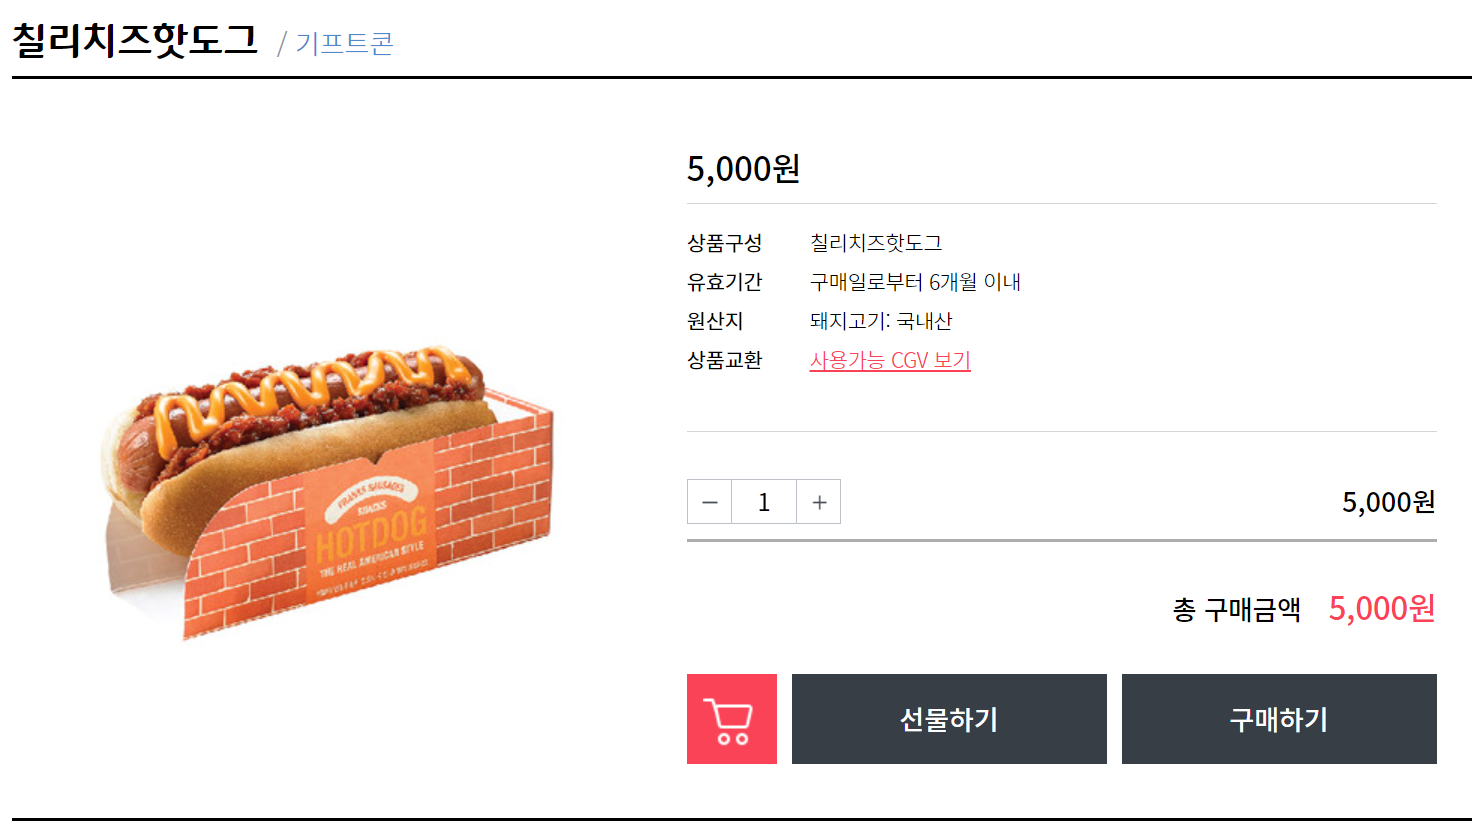Select the 기프트콘 category label
Image resolution: width=1472 pixels, height=833 pixels.
coord(344,44)
